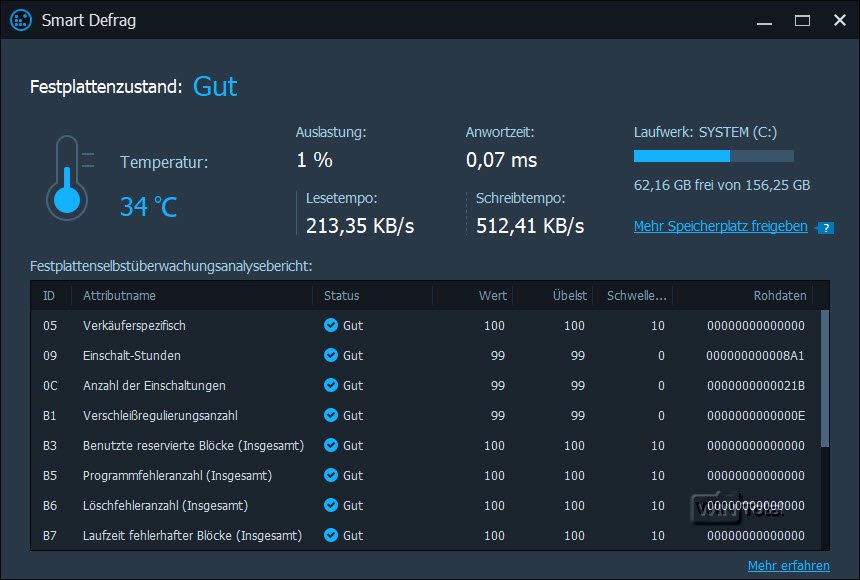860x580 pixels.
Task: Minimize the Smart Defrag window
Action: (765, 20)
